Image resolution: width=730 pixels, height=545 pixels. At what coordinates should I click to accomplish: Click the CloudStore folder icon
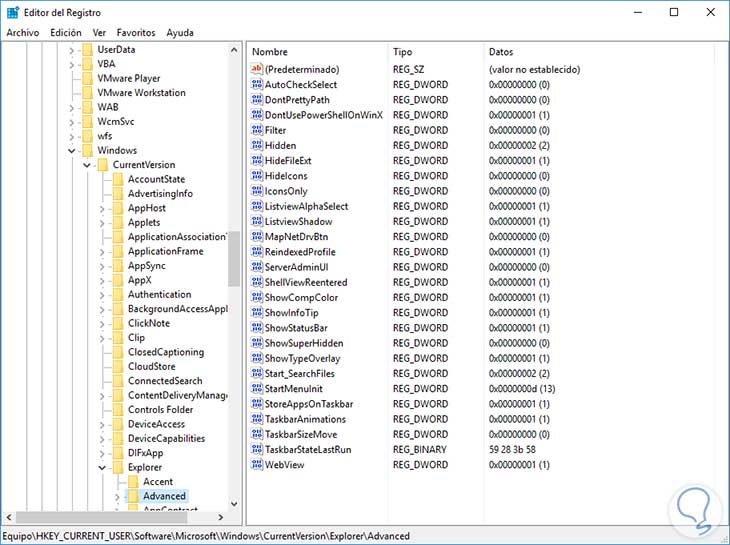click(118, 366)
